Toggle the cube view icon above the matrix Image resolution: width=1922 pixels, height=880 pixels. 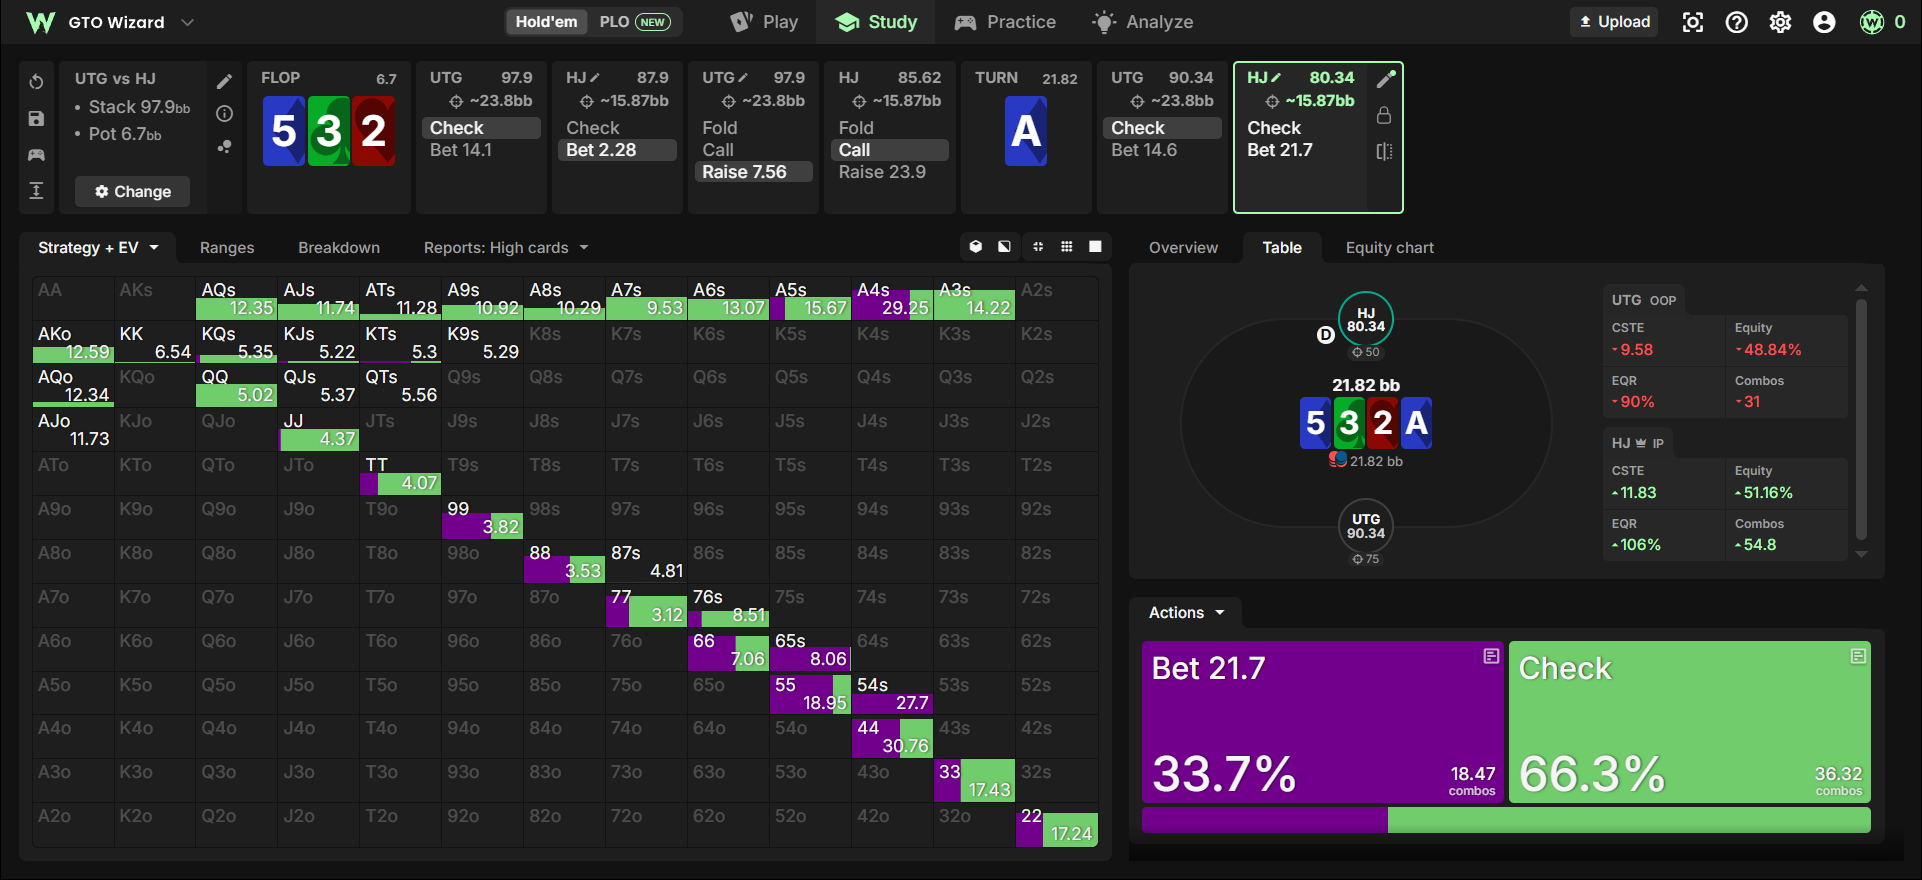click(x=976, y=246)
